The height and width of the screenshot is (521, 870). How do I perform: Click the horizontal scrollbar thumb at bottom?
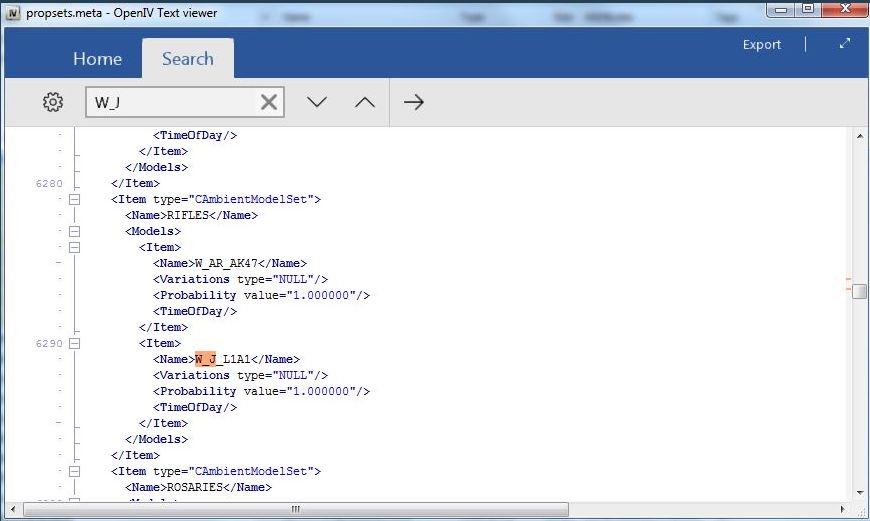[294, 509]
